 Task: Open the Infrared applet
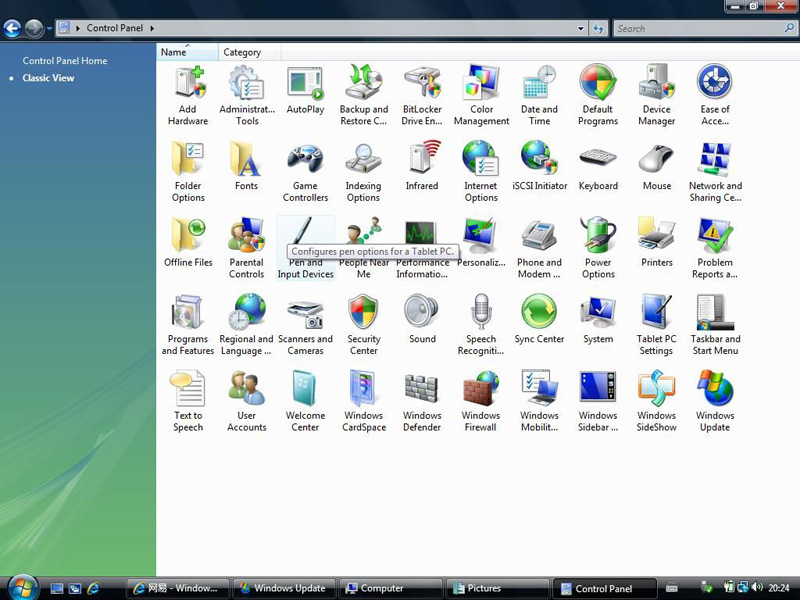pyautogui.click(x=422, y=167)
